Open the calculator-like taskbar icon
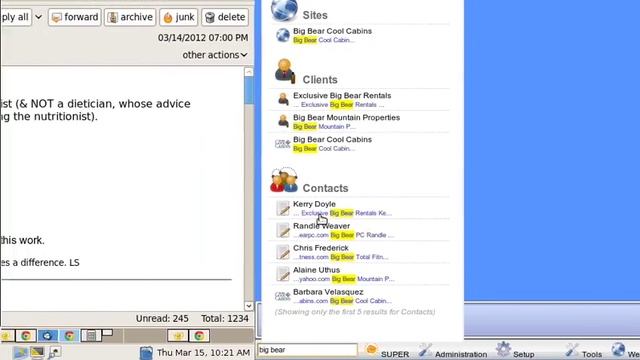640x360 pixels. coord(91,336)
